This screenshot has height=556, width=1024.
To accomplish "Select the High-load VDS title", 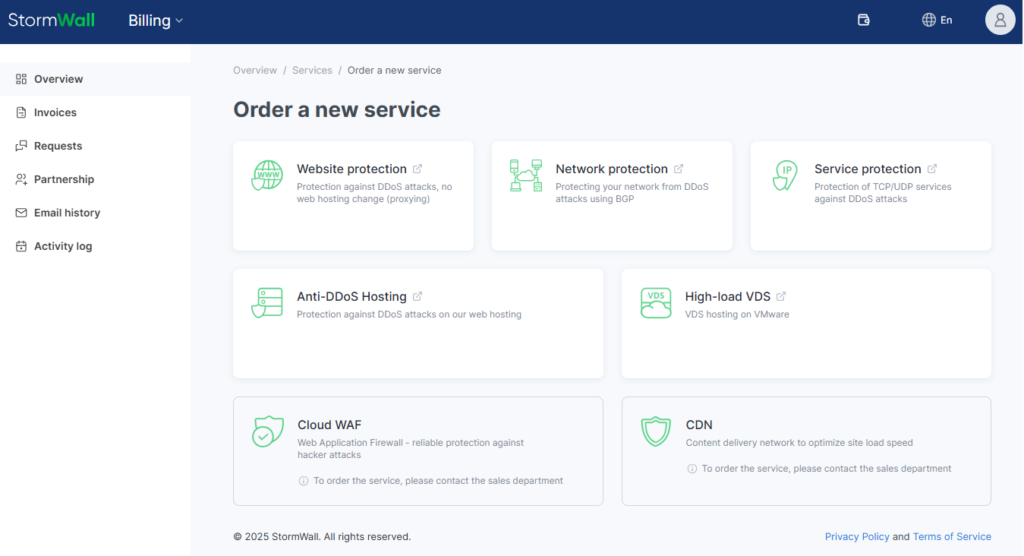I will click(x=728, y=297).
